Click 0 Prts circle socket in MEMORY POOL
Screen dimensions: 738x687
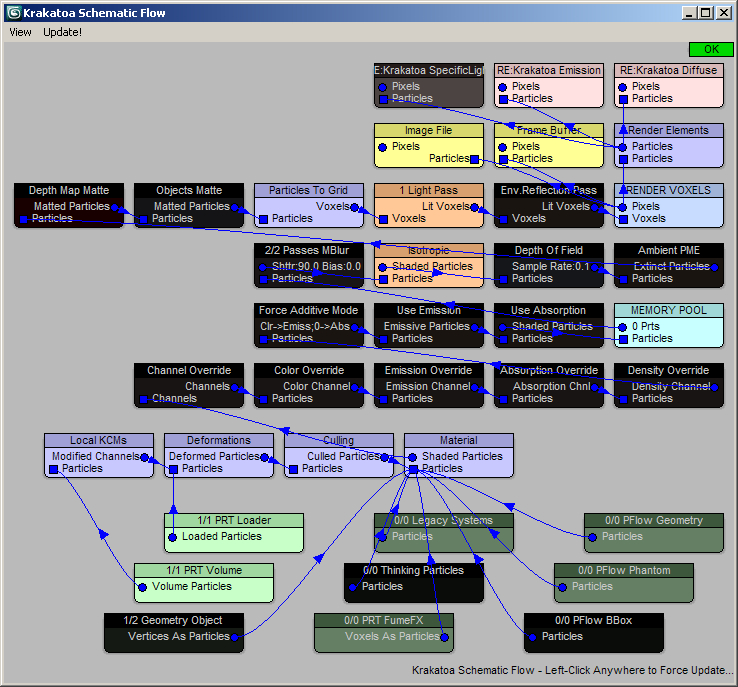[x=623, y=327]
